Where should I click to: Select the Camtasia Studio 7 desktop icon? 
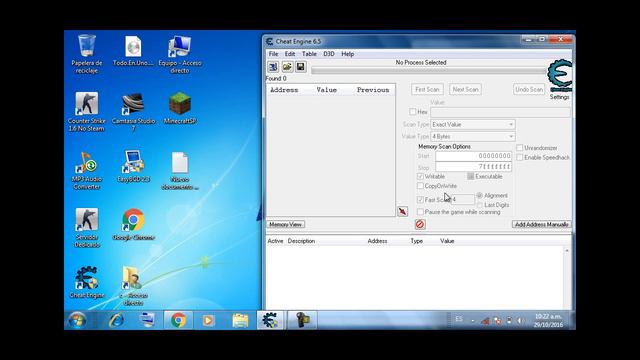pos(133,112)
